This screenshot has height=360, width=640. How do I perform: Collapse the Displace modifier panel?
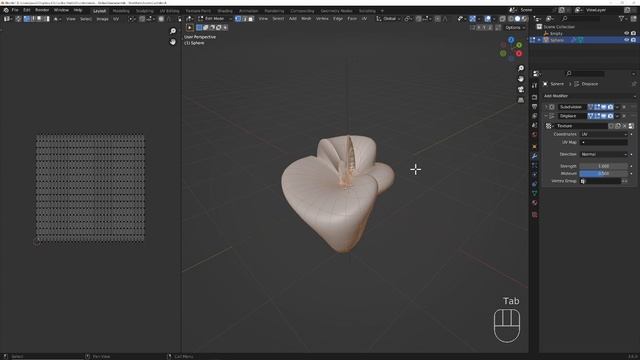[546, 116]
